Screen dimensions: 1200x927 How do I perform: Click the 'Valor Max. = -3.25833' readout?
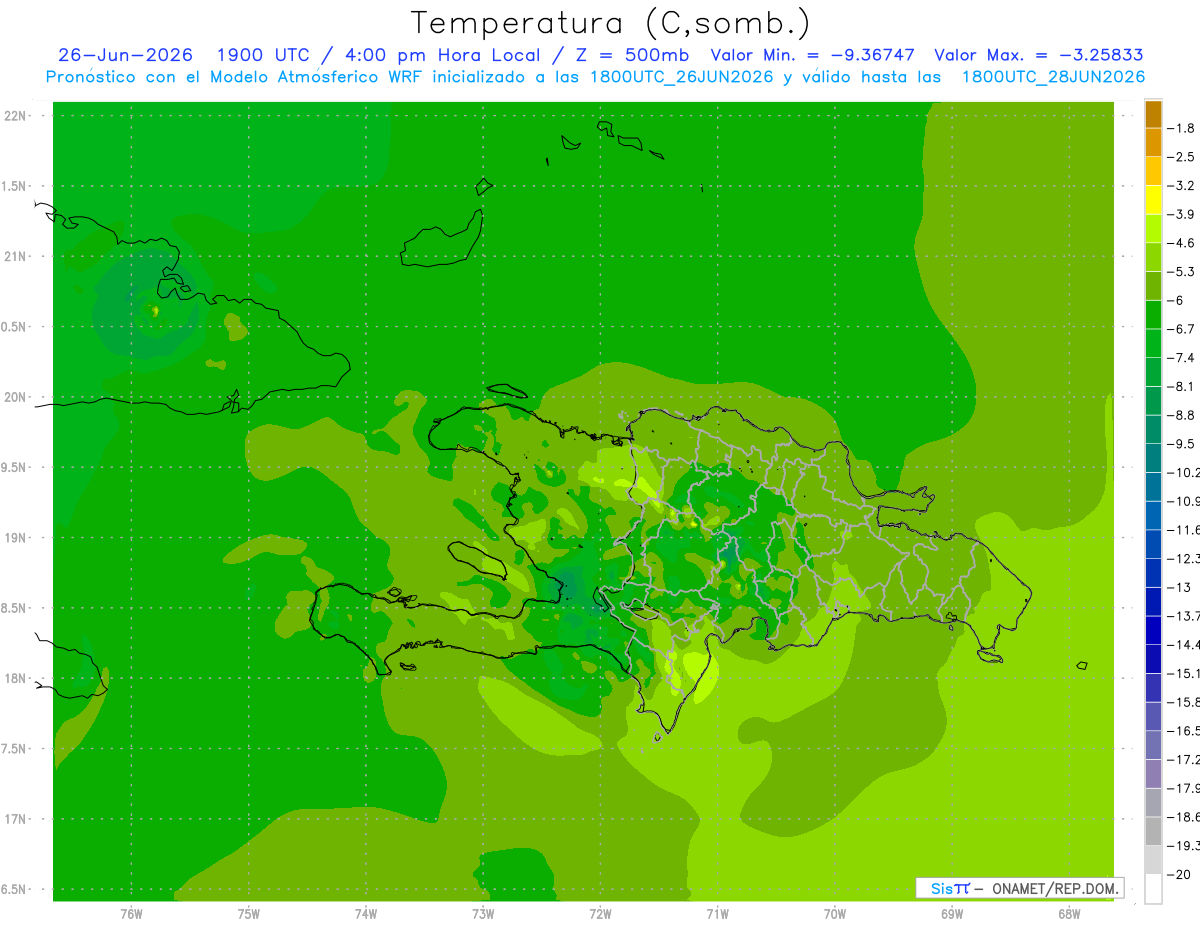(1039, 55)
